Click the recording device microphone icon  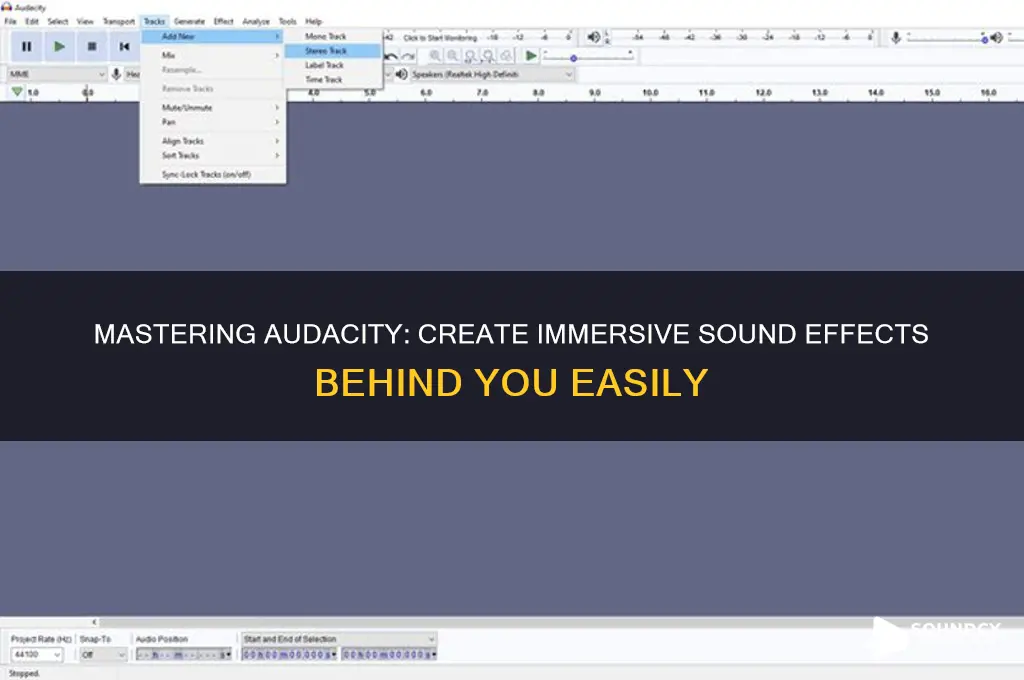click(x=116, y=74)
